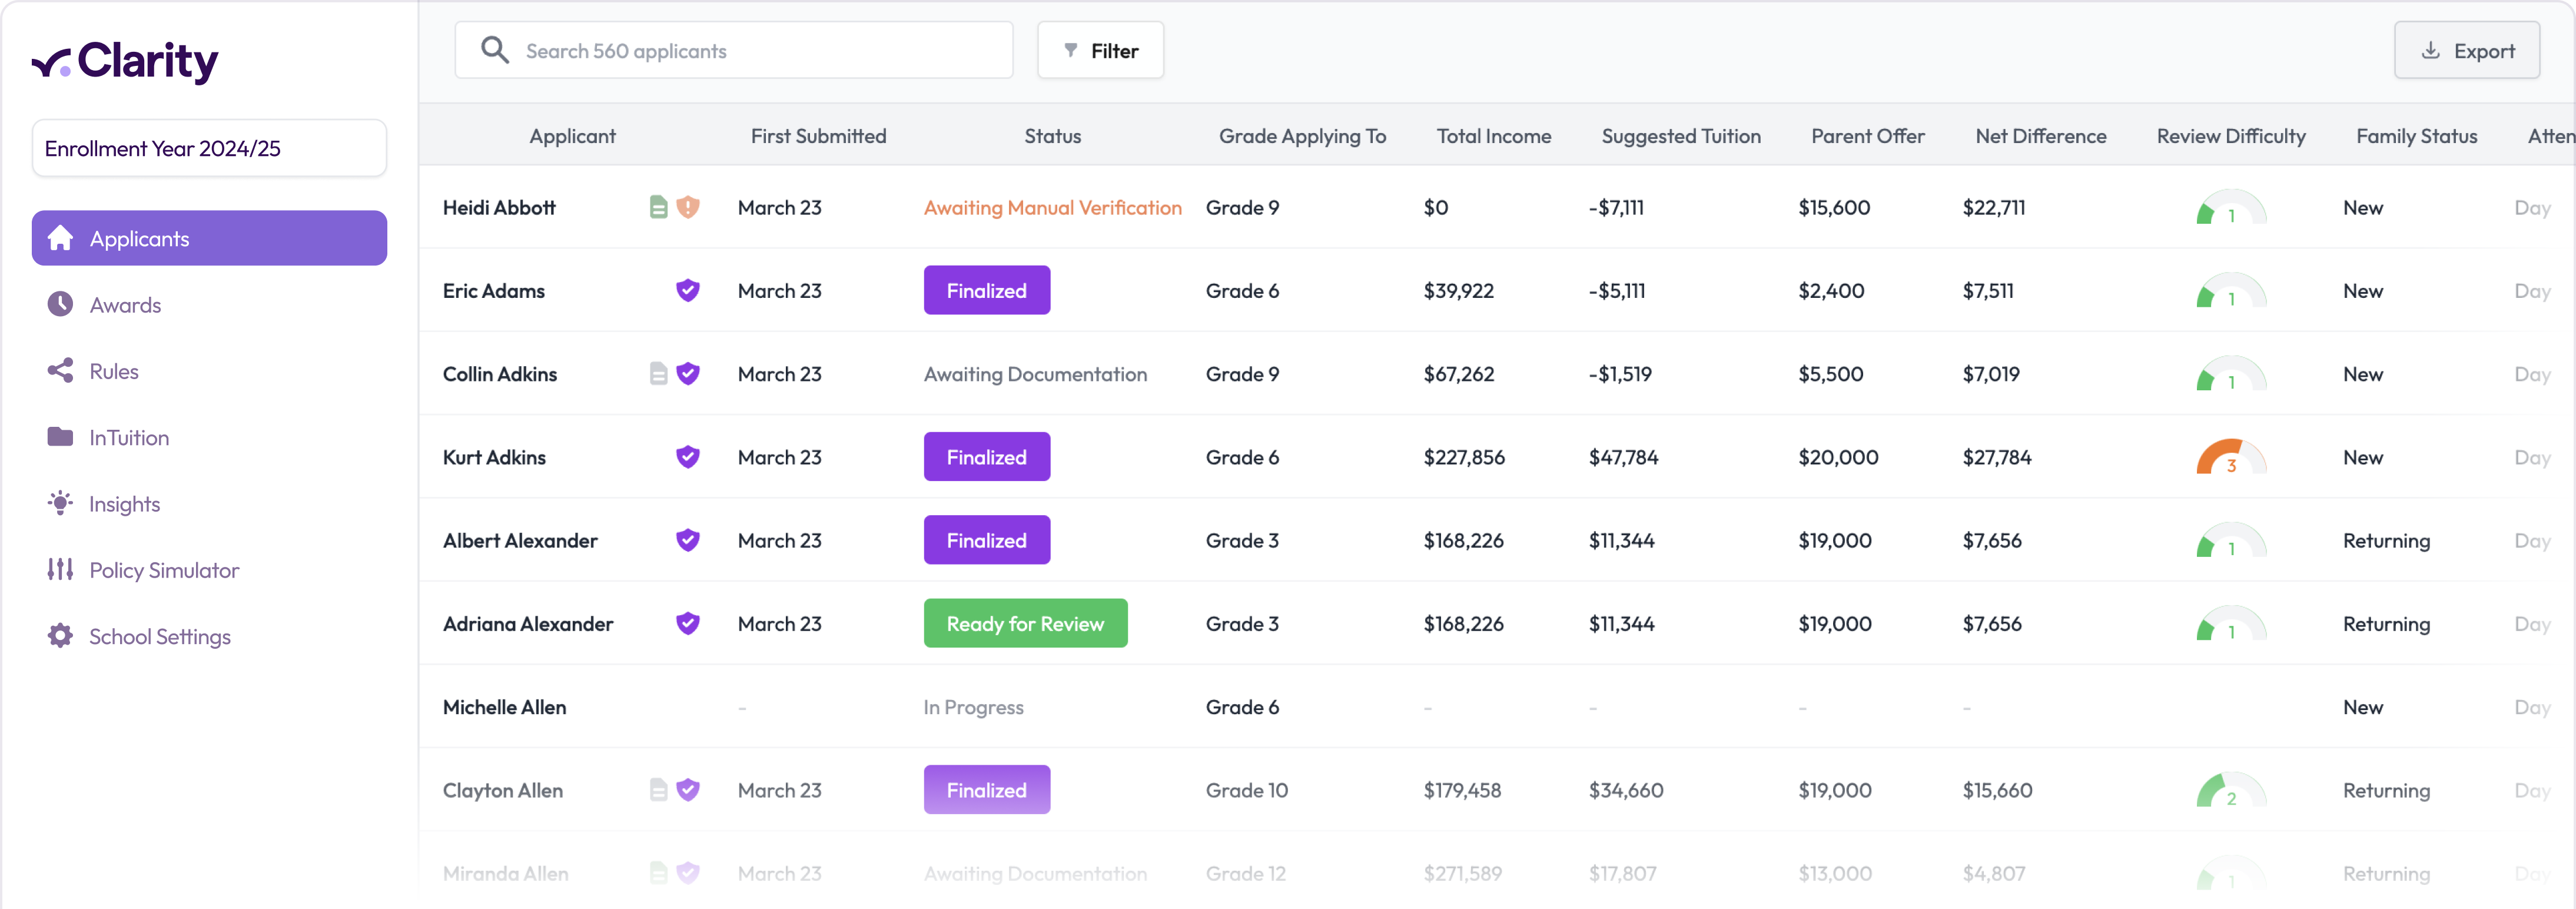Click the Clarity logo
Screen dimensions: 2576x909
click(126, 62)
